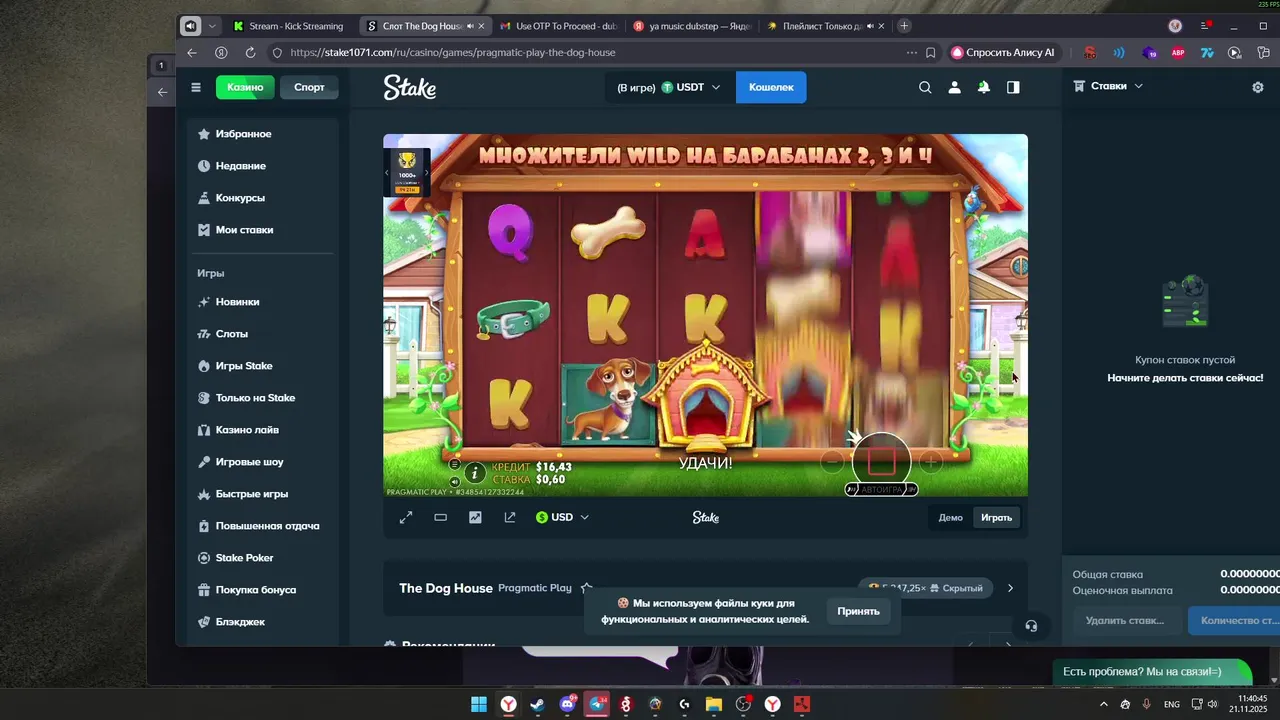The image size is (1280, 720).
Task: Open the slot game menu icon
Action: click(455, 464)
